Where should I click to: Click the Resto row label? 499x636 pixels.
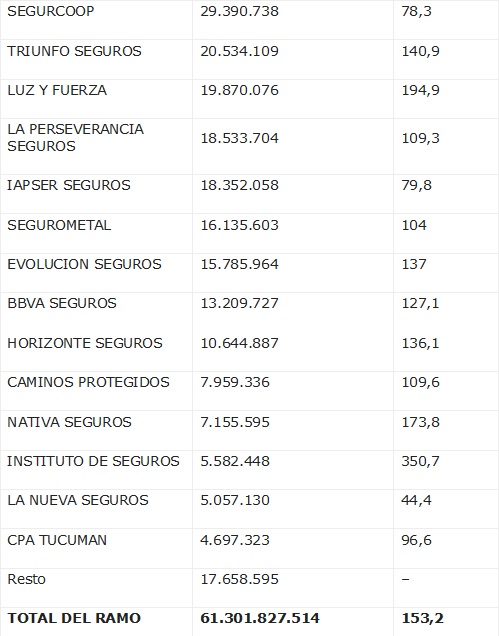26,579
